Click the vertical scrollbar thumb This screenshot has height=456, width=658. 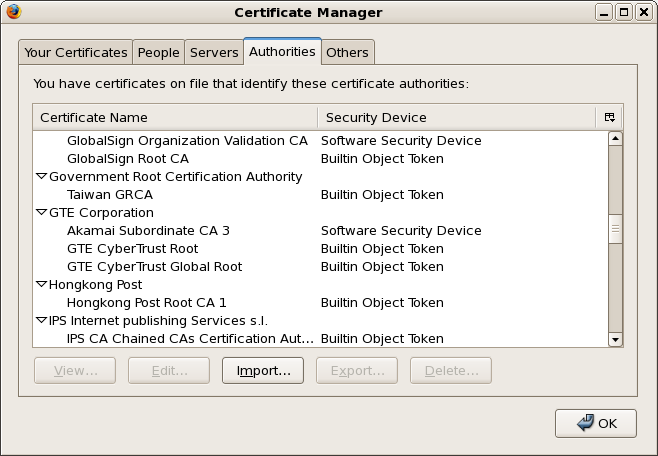point(615,230)
